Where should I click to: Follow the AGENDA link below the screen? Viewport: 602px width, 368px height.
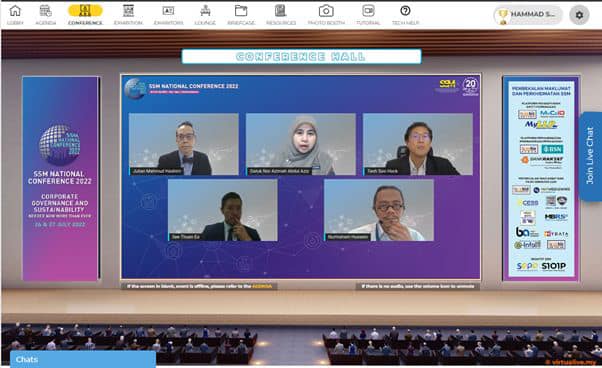[262, 286]
